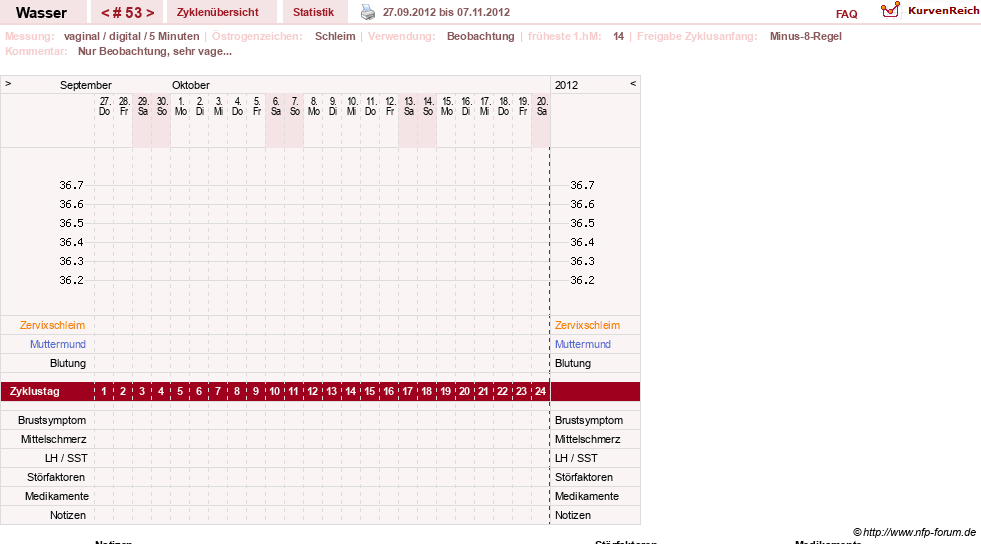Click the right Notizen row label
981x544 pixels.
coord(572,515)
